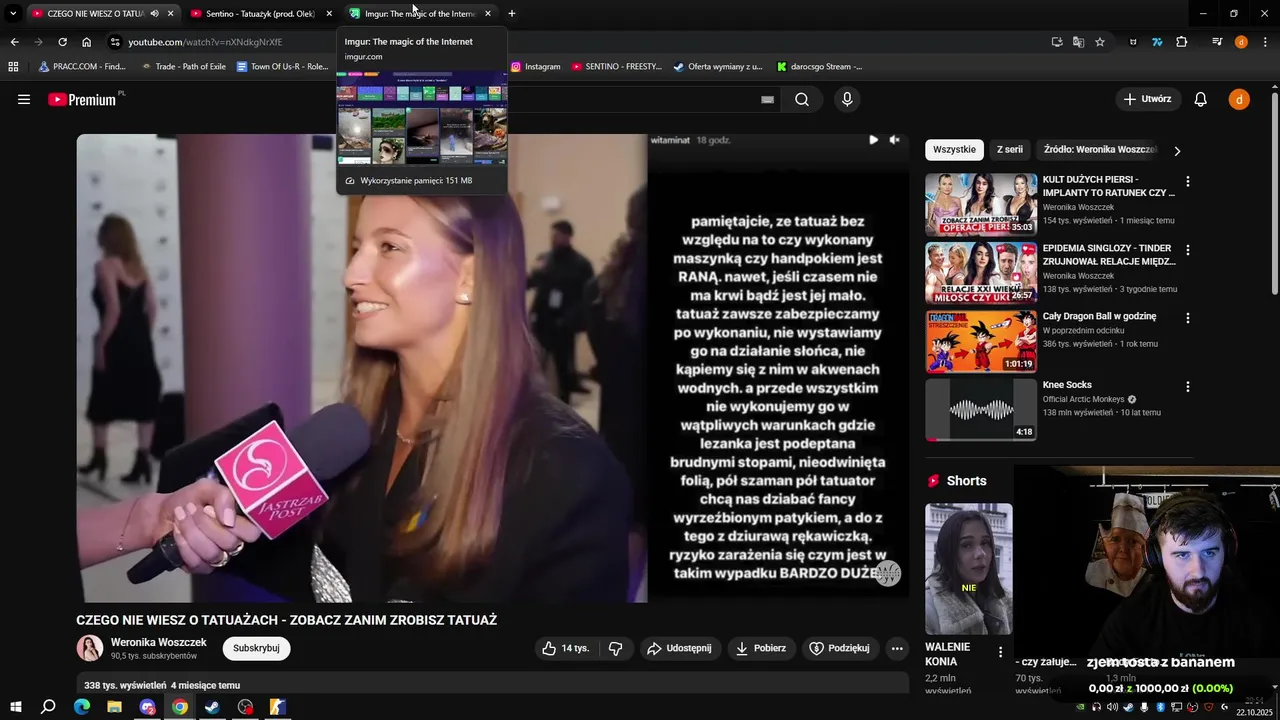Open Trade - Path of Exile bookmark

point(183,67)
